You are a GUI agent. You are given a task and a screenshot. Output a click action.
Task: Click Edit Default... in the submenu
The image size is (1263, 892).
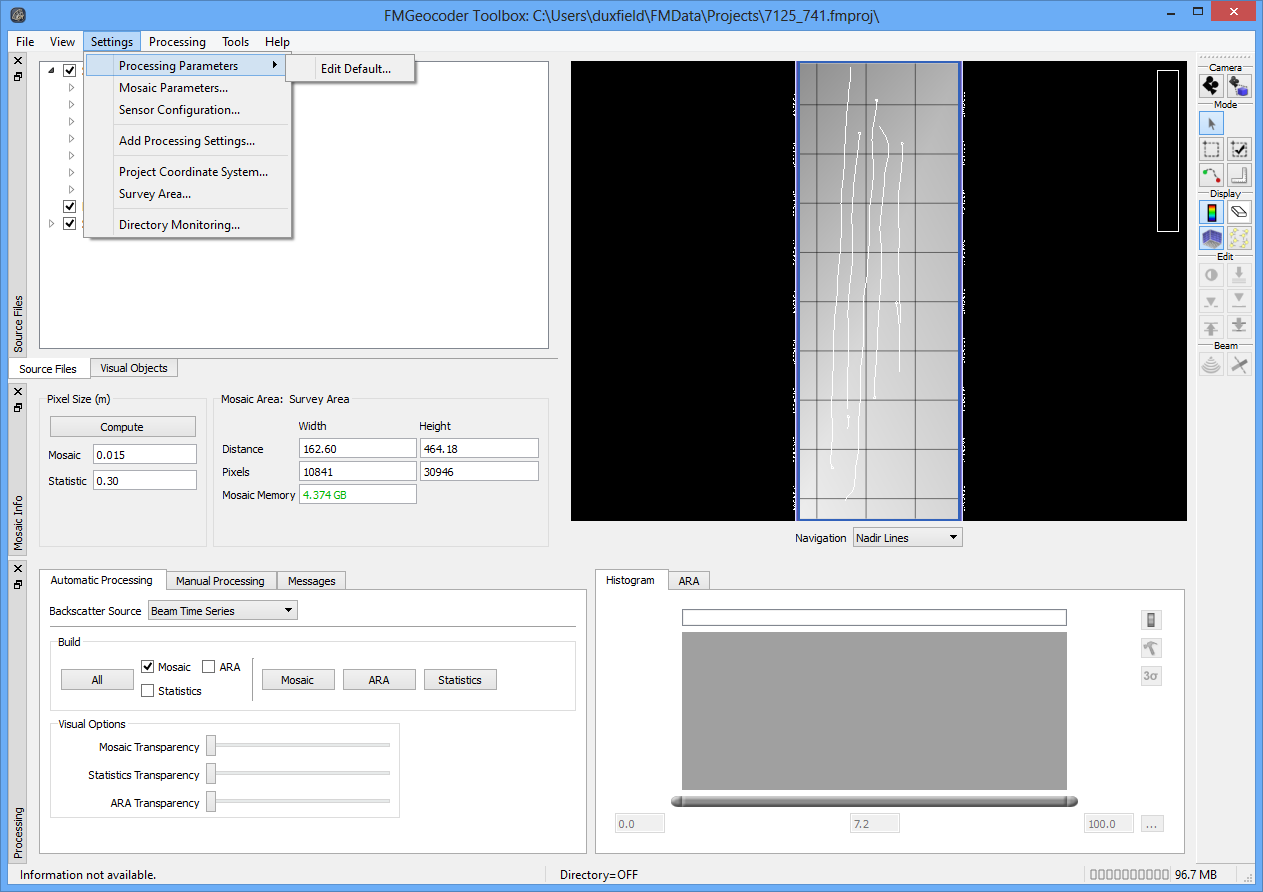(355, 69)
